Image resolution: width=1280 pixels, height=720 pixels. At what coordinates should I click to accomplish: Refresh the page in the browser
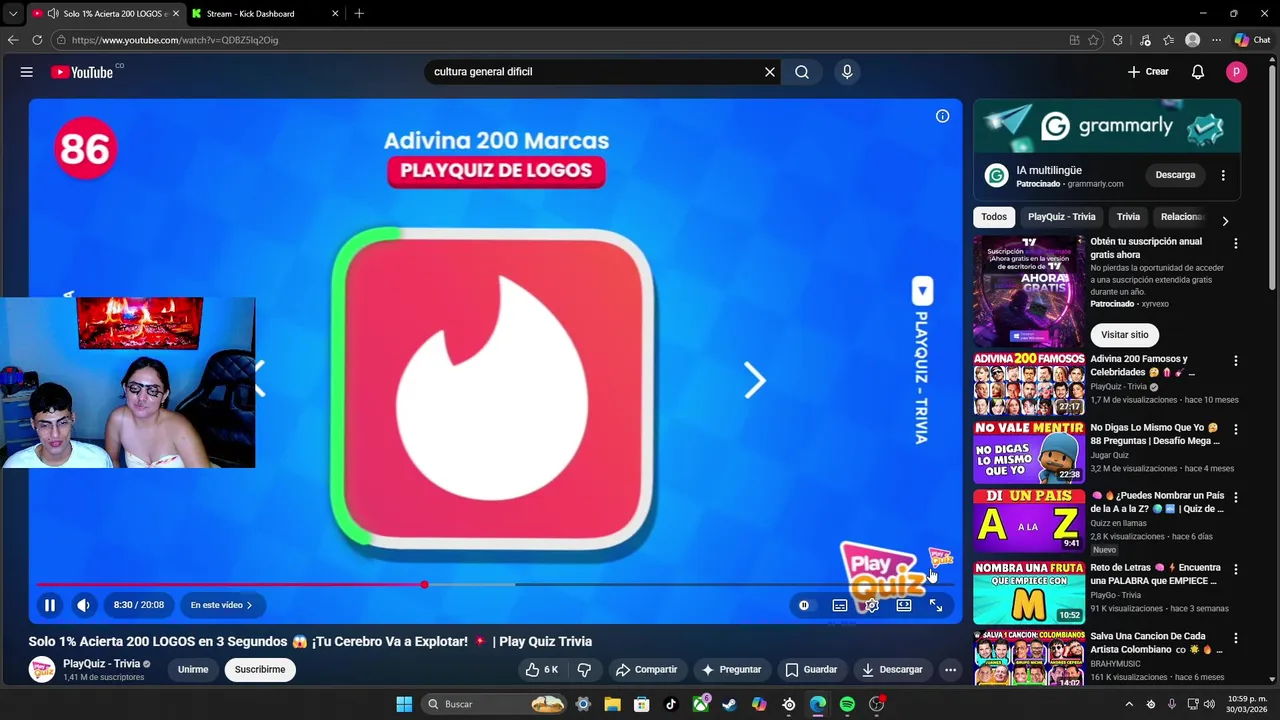(x=37, y=40)
